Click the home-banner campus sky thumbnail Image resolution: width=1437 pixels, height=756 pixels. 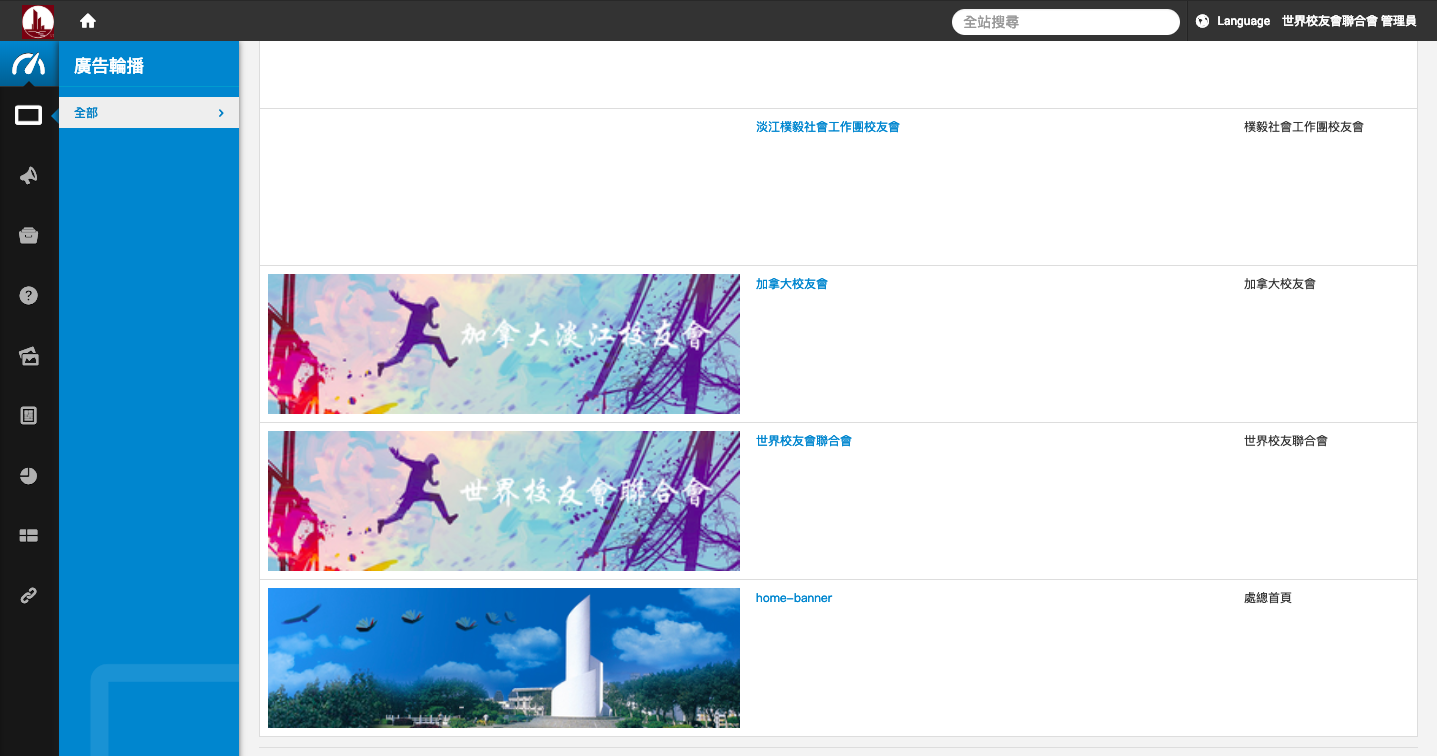tap(504, 658)
